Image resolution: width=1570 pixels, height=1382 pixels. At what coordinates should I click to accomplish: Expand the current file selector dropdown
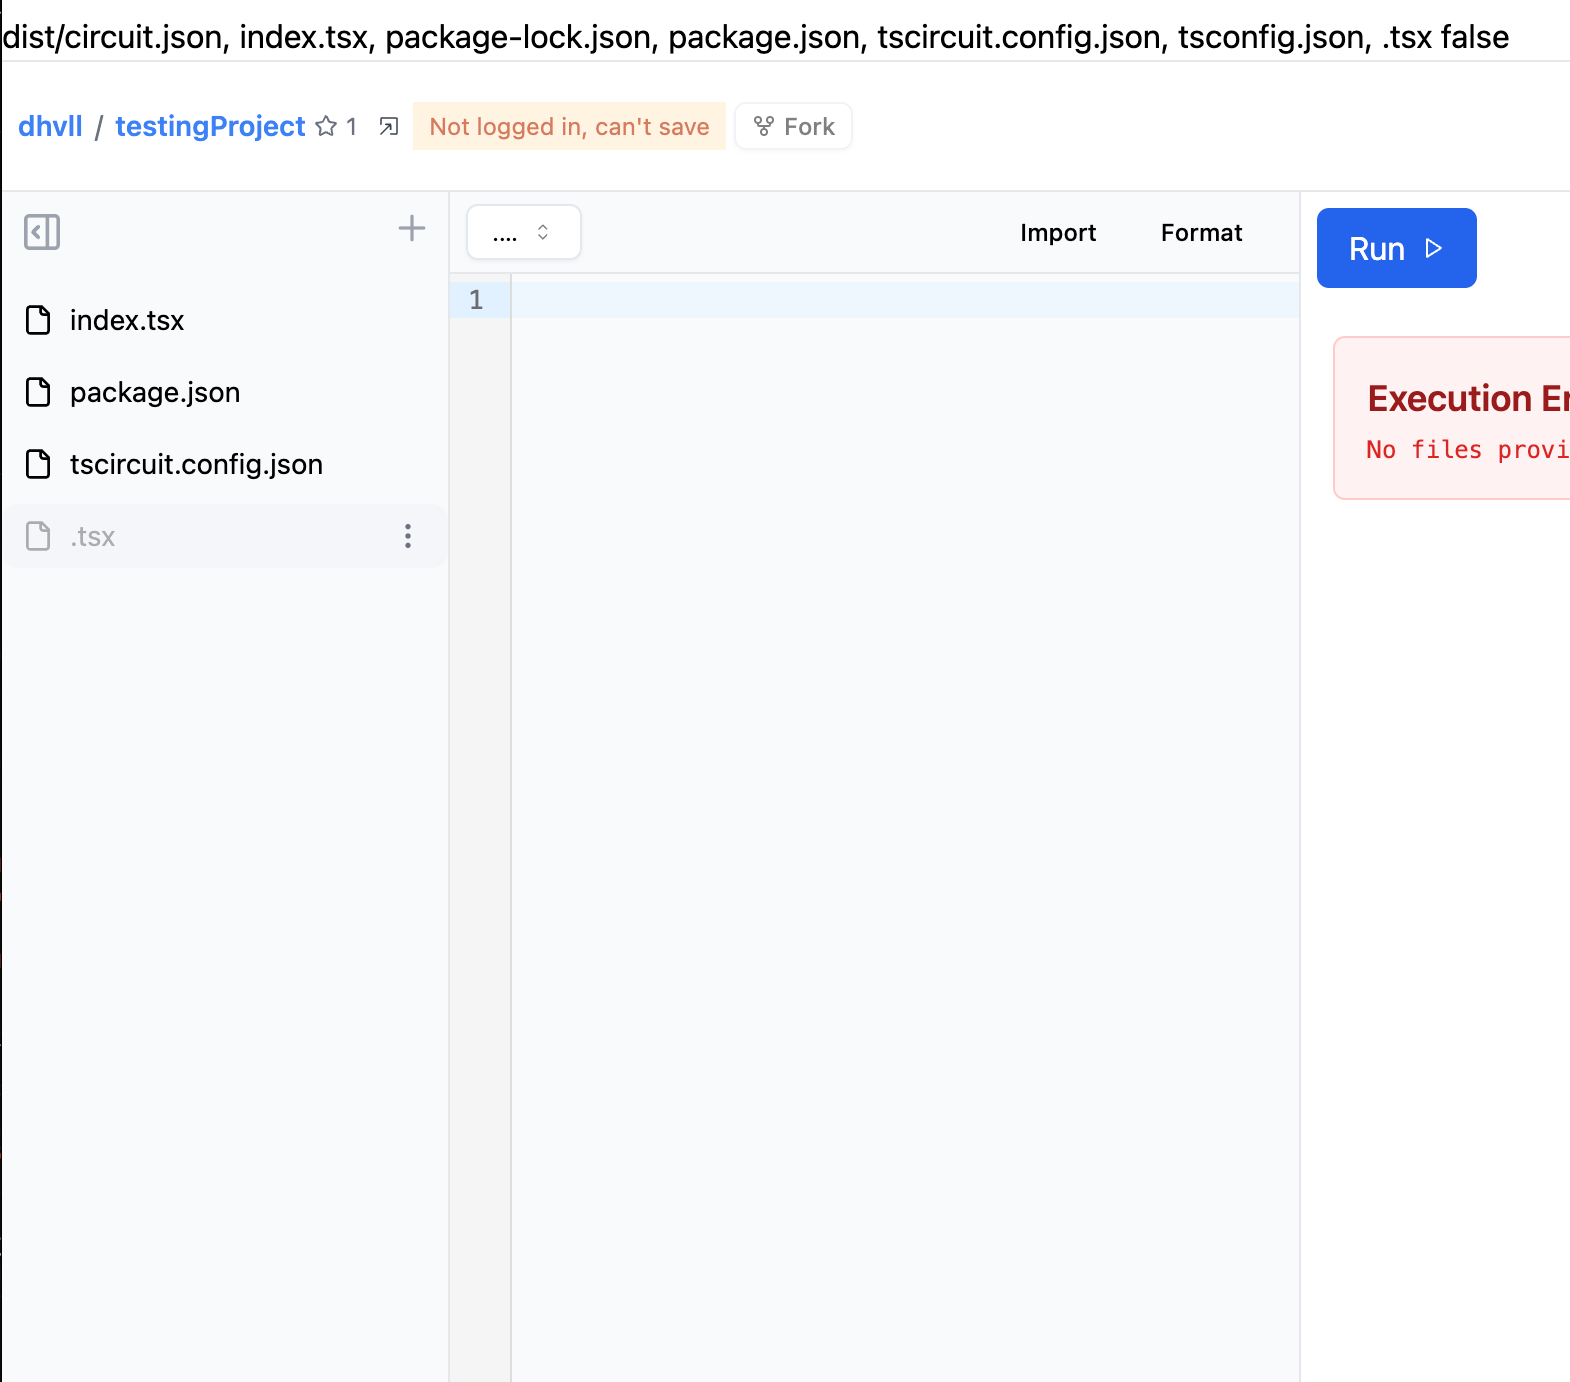[x=523, y=233]
